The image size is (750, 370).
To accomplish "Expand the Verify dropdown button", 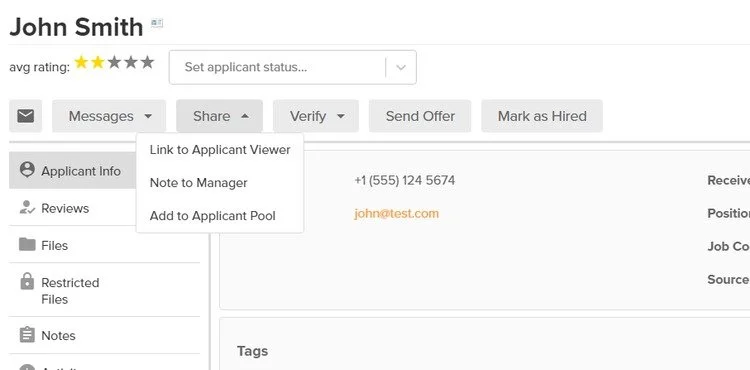I will click(x=316, y=116).
